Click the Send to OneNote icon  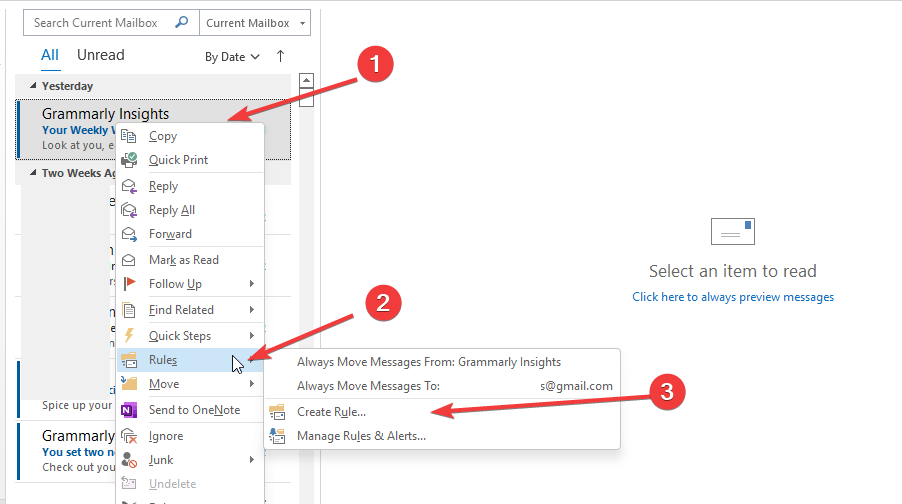[x=129, y=410]
